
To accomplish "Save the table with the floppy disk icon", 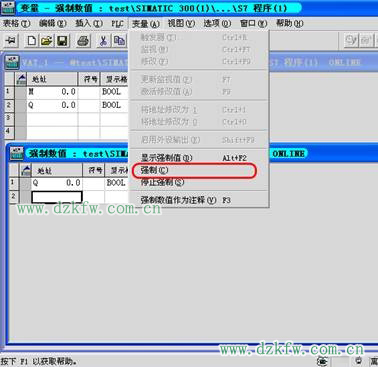I will pos(62,41).
